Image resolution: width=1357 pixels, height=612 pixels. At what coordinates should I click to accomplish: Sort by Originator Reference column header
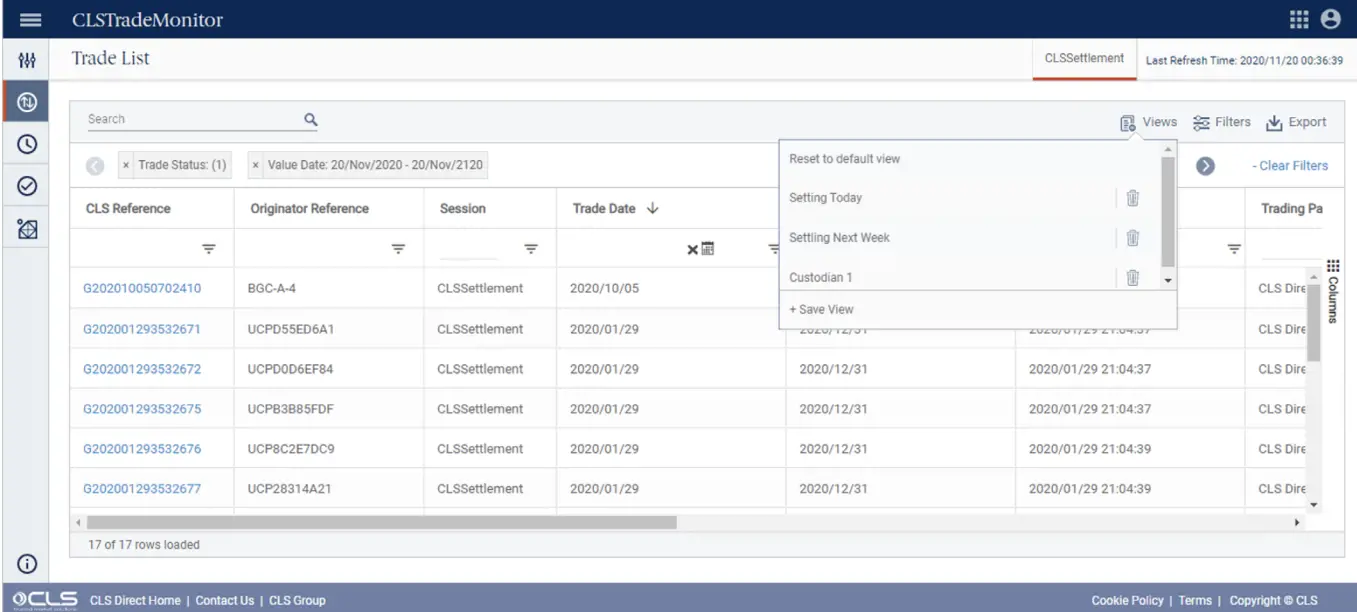(x=309, y=208)
